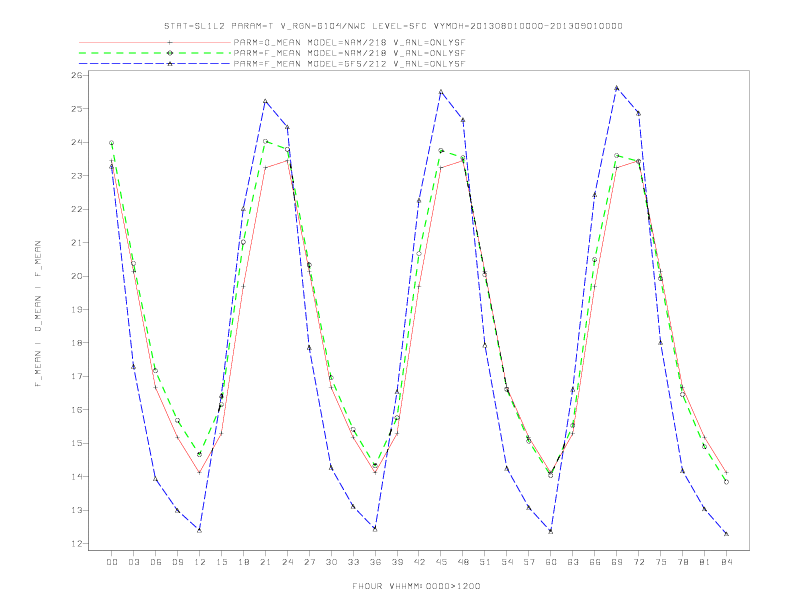Click the blue dashed line sample in legend
Viewport: 792px width, 612px height.
pyautogui.click(x=155, y=64)
